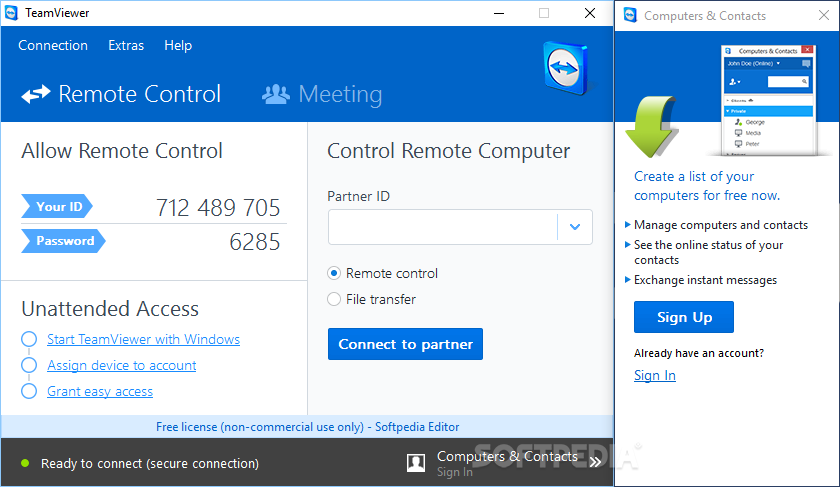Toggle circle beside Start TeamViewer with Windows
Screen dimensions: 840x487
pyautogui.click(x=29, y=339)
